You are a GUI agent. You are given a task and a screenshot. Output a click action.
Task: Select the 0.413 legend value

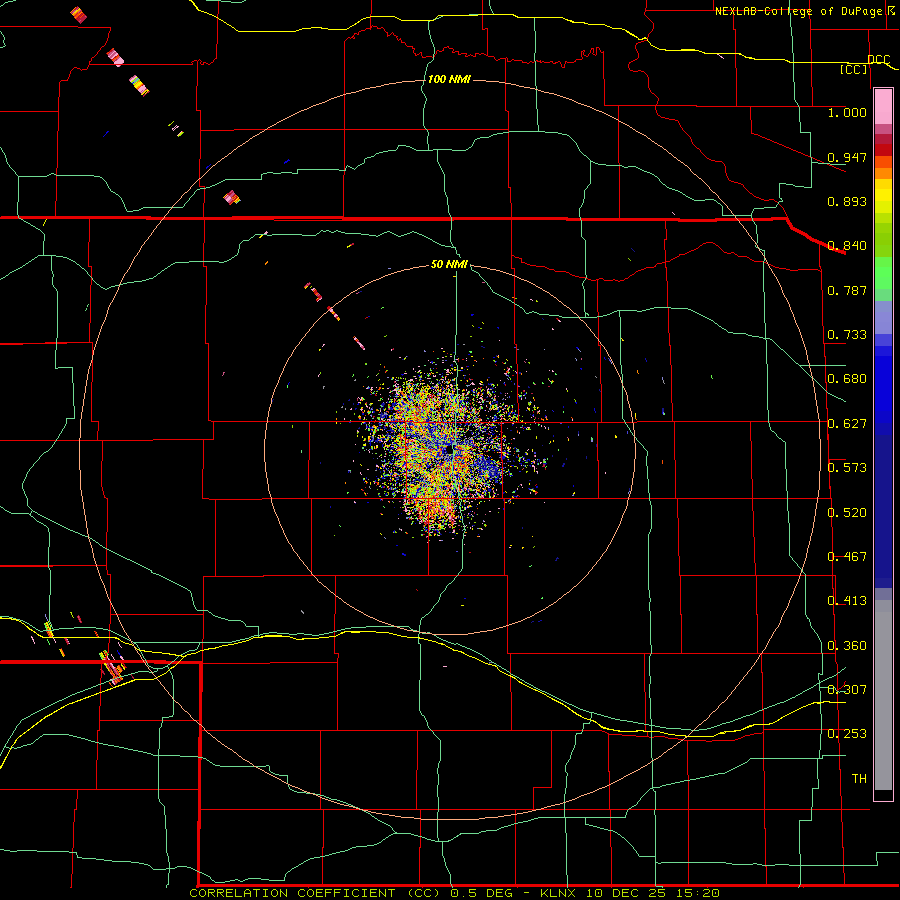[847, 601]
